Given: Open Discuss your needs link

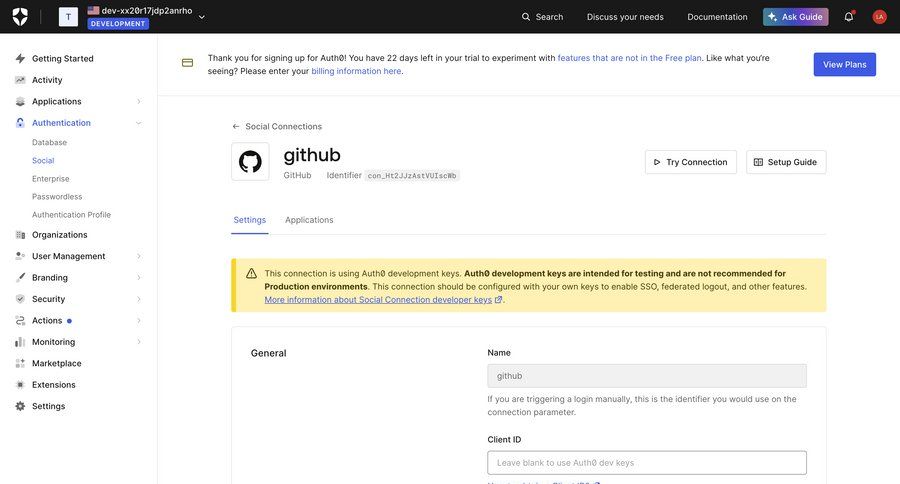Looking at the screenshot, I should click(x=625, y=17).
